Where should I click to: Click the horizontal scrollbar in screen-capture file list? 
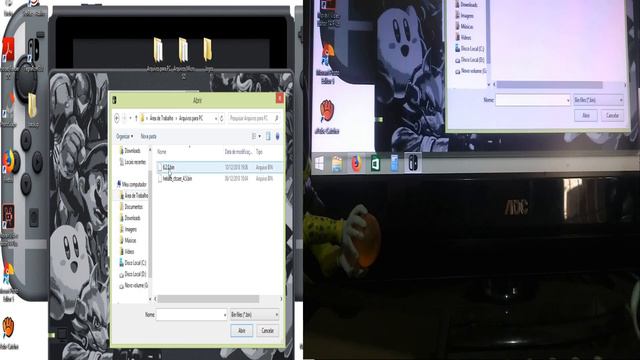point(208,299)
